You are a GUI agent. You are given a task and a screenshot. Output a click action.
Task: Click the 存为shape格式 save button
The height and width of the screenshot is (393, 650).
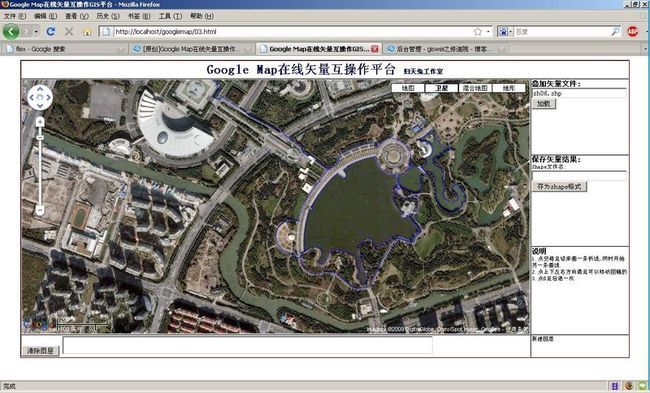point(559,187)
